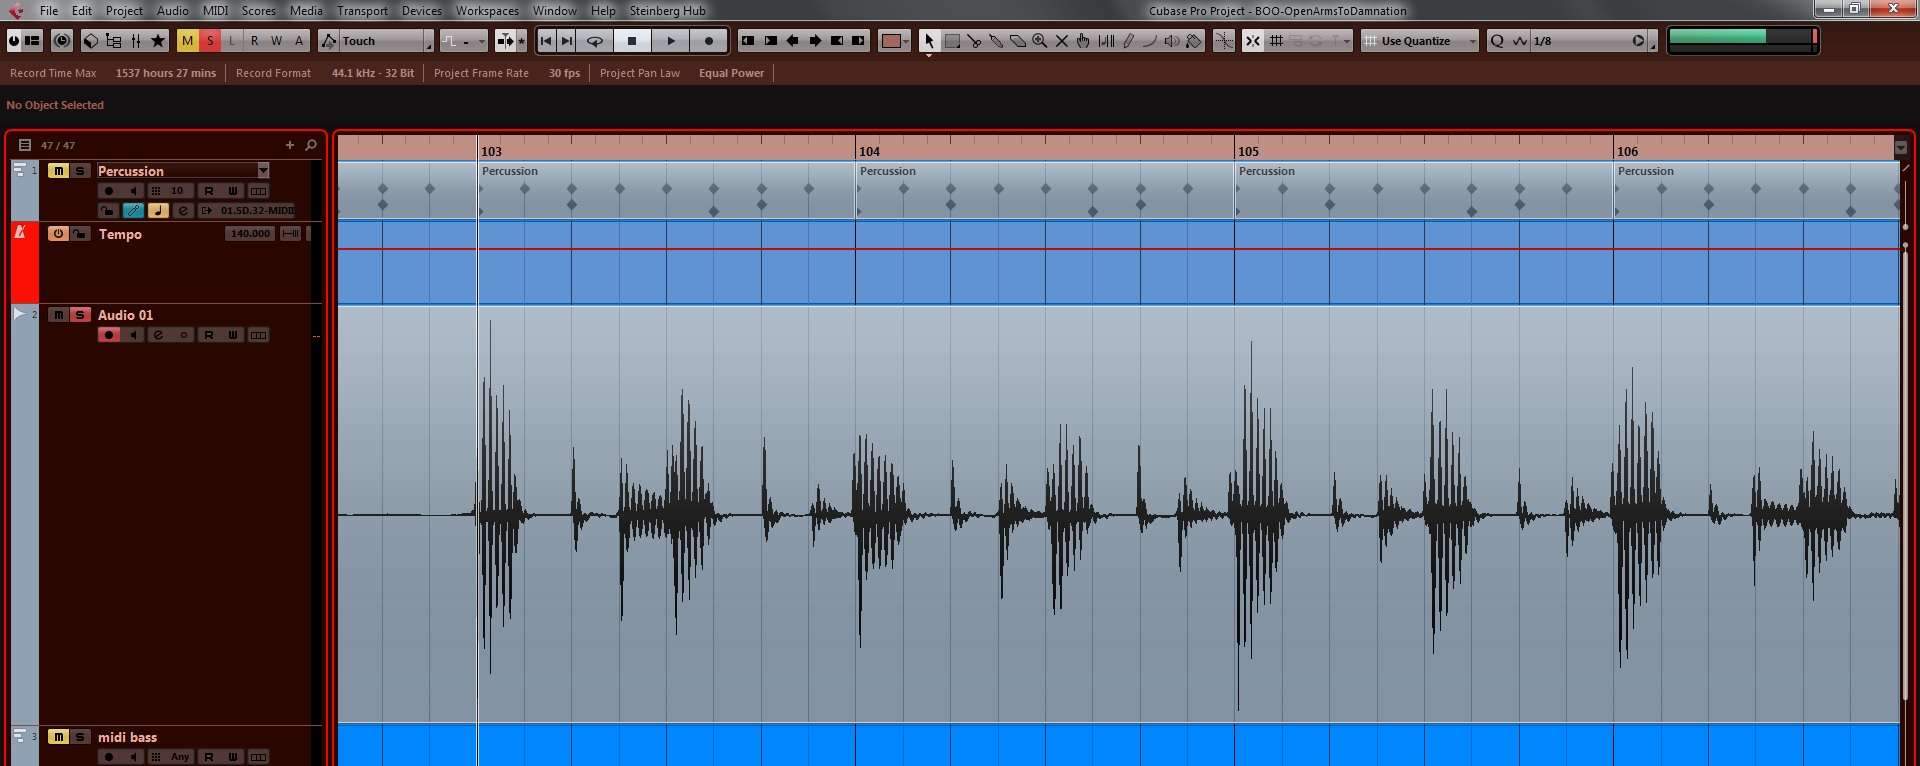Open the Devices menu

(x=421, y=11)
